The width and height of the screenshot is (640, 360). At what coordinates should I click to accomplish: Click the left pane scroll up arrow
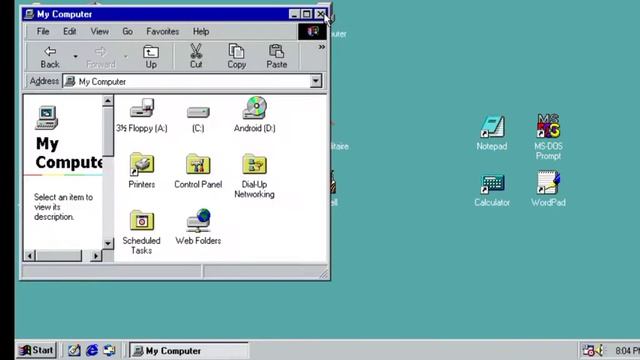[107, 100]
